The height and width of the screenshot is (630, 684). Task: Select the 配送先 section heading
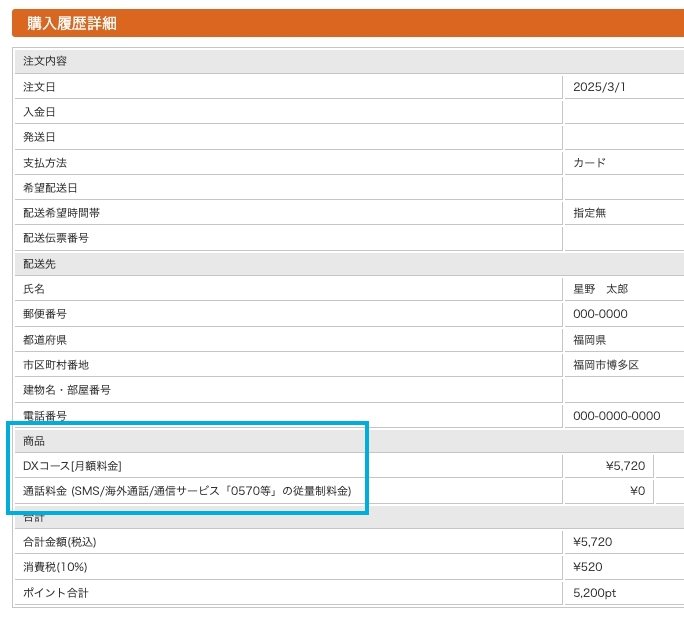[x=39, y=264]
